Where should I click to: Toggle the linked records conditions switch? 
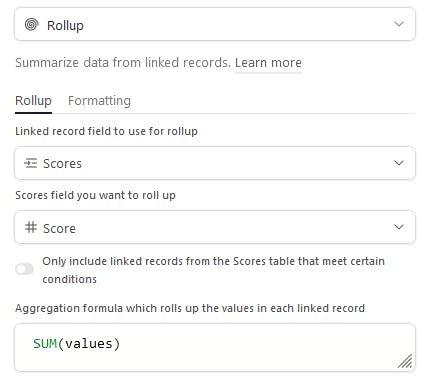24,269
